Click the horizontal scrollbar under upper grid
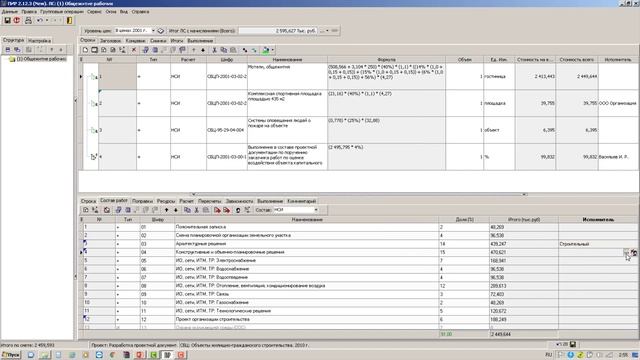640x360 pixels. coord(359,194)
